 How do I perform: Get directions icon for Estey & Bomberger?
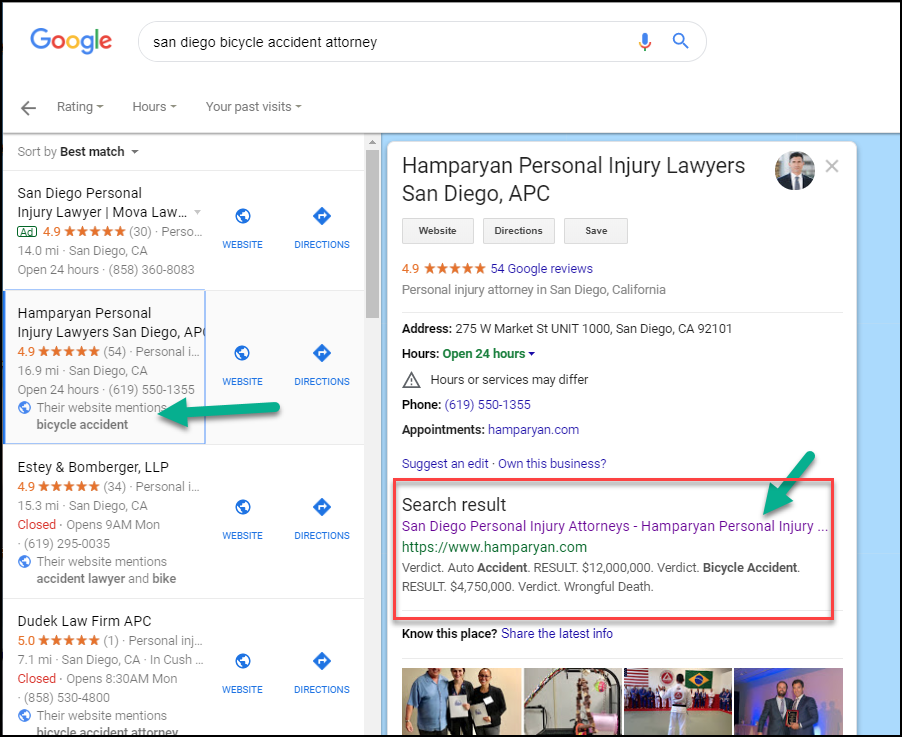click(x=322, y=507)
